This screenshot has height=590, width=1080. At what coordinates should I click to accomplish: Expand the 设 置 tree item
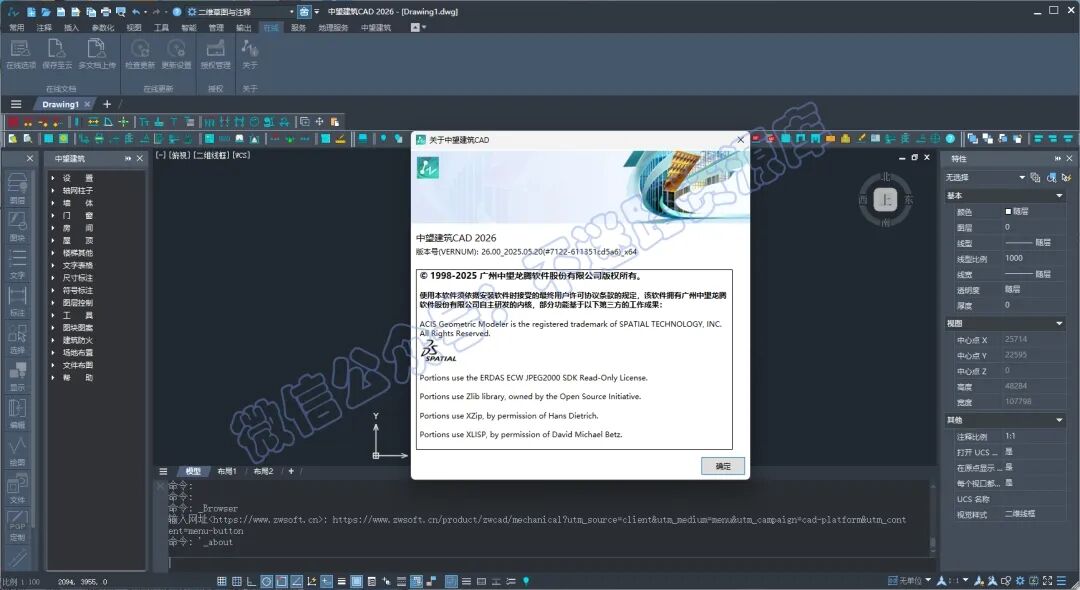tap(53, 178)
